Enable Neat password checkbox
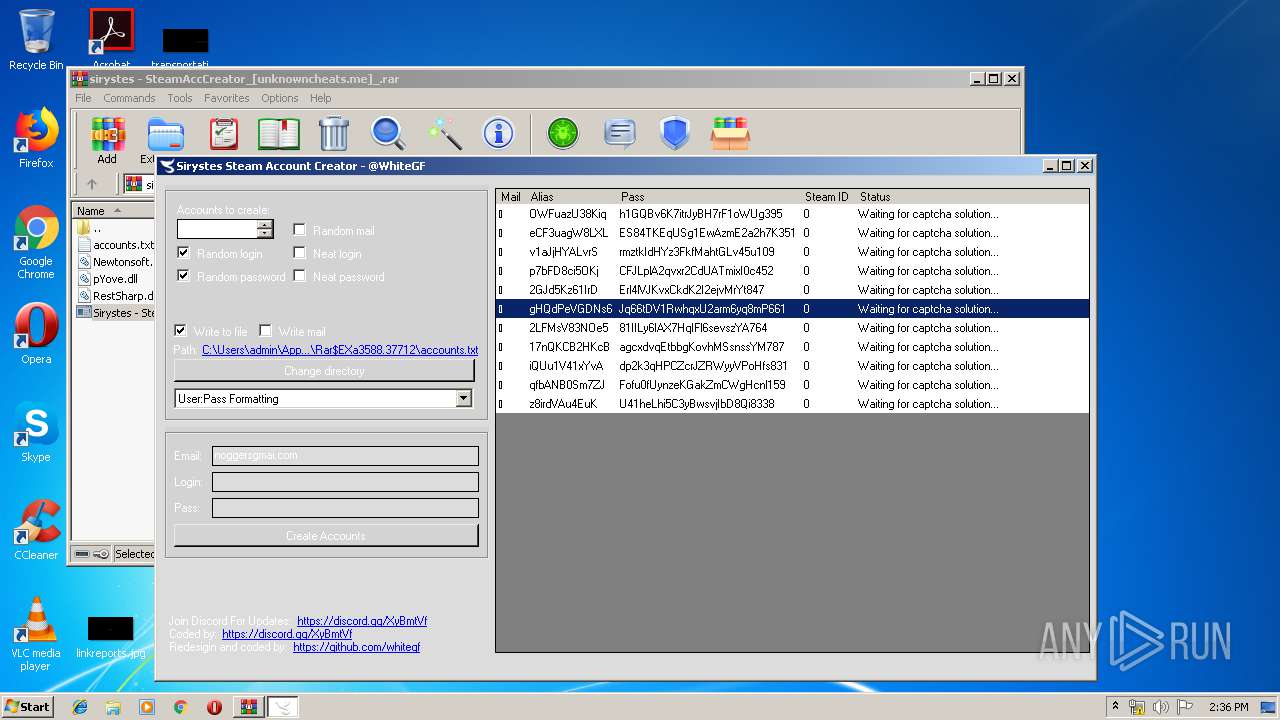This screenshot has width=1280, height=720. [299, 276]
